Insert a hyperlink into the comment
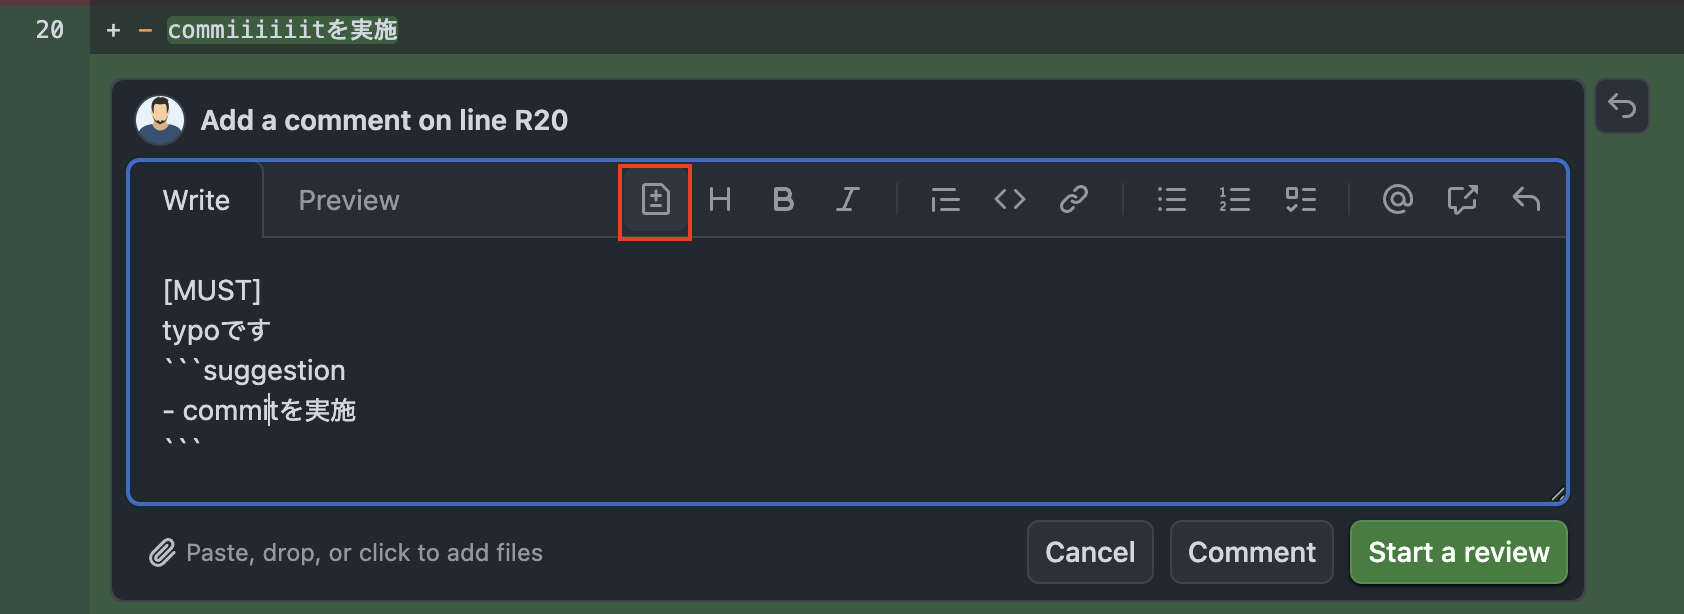 click(x=1074, y=200)
